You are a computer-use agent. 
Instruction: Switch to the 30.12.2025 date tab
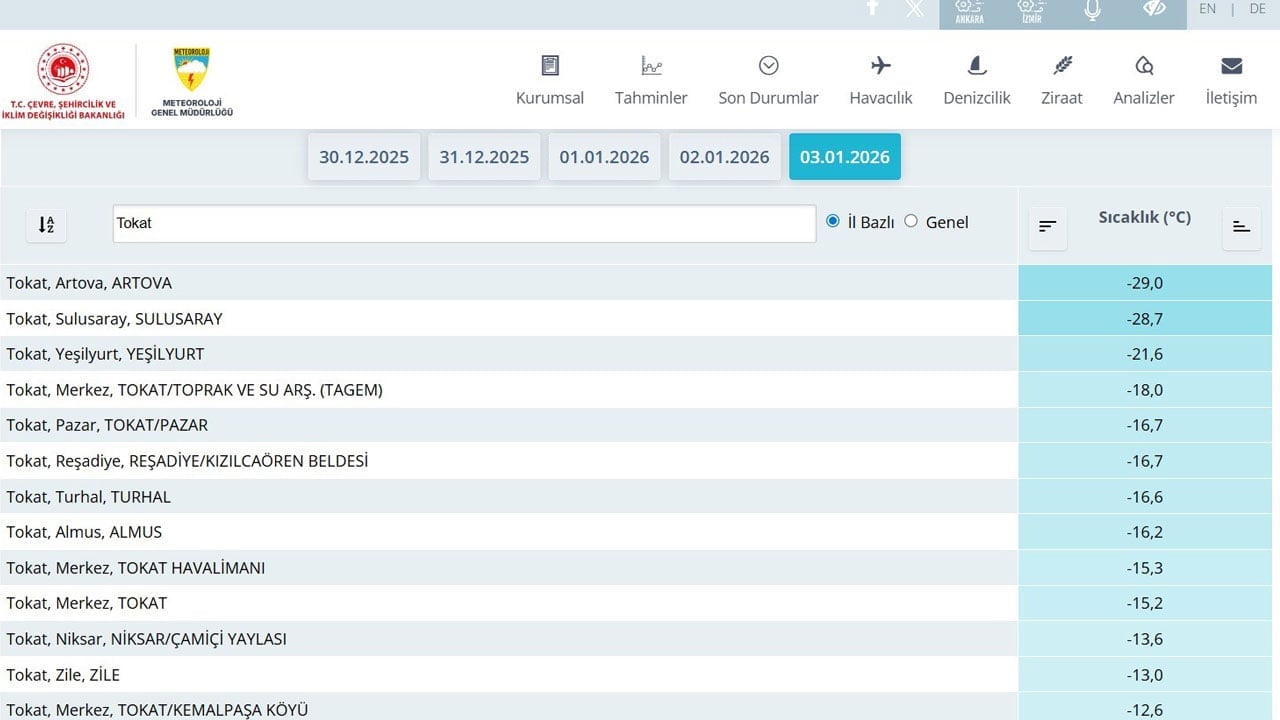tap(364, 157)
